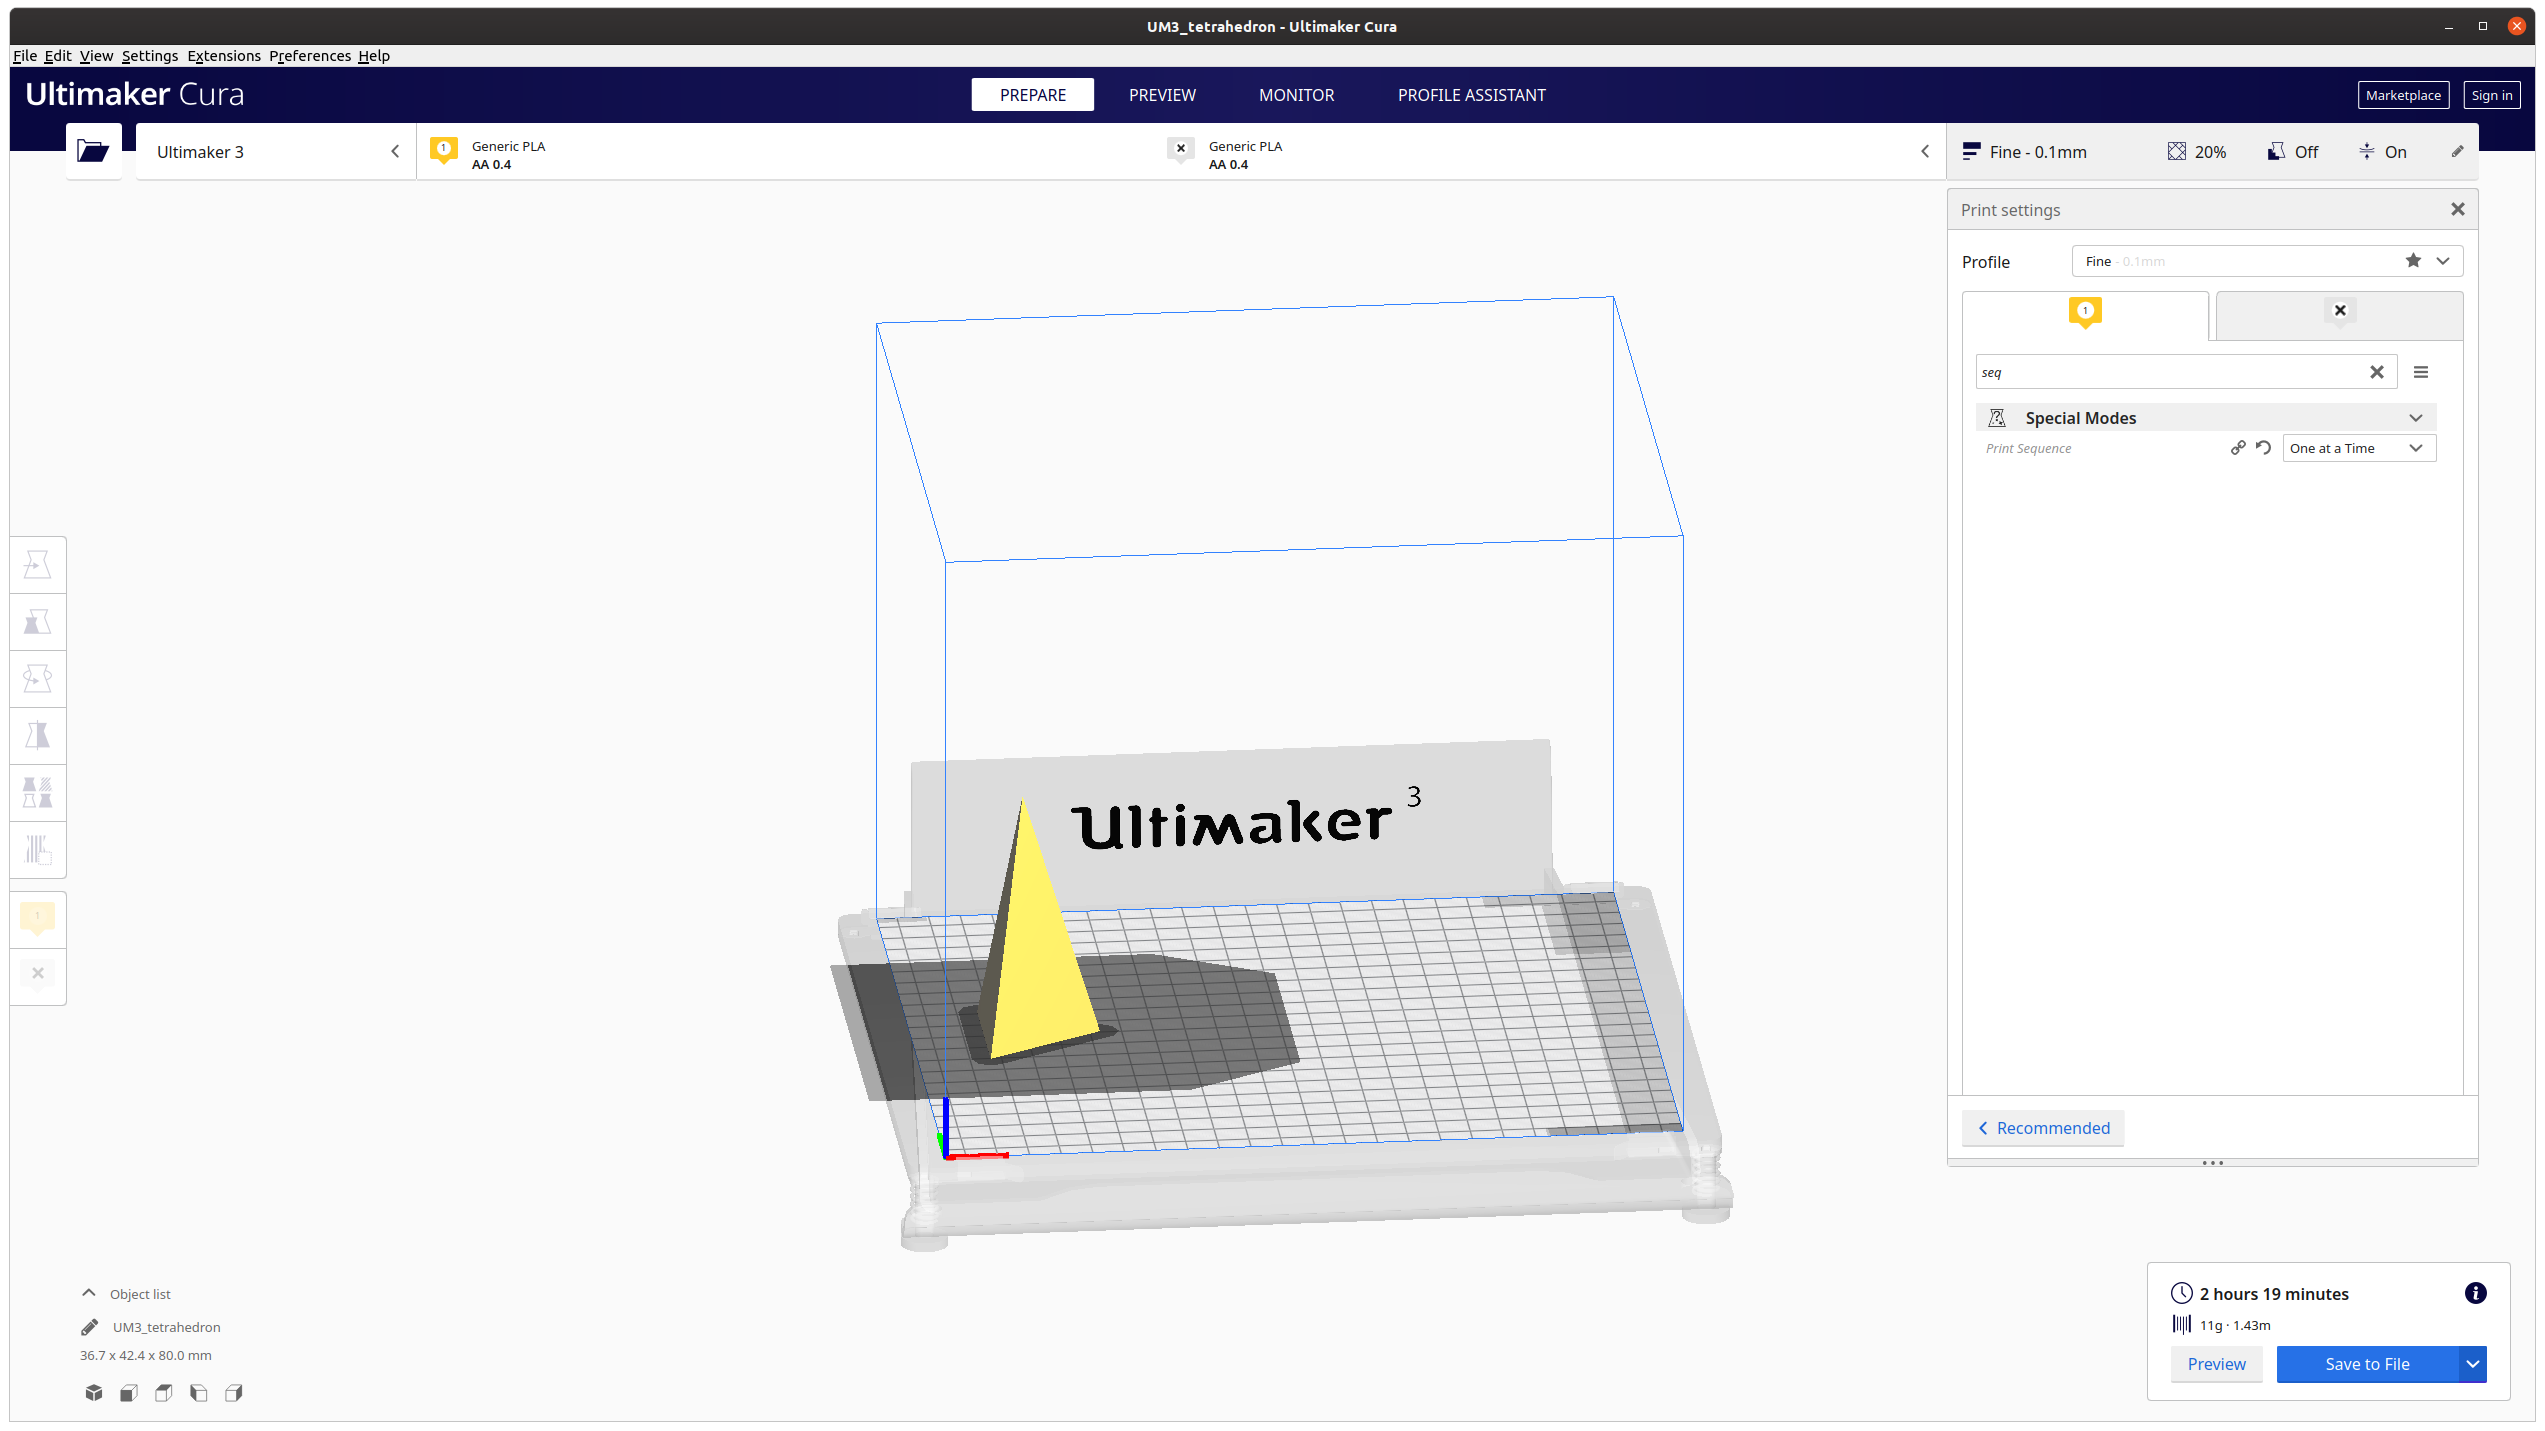Open print info details icon

tap(2475, 1293)
